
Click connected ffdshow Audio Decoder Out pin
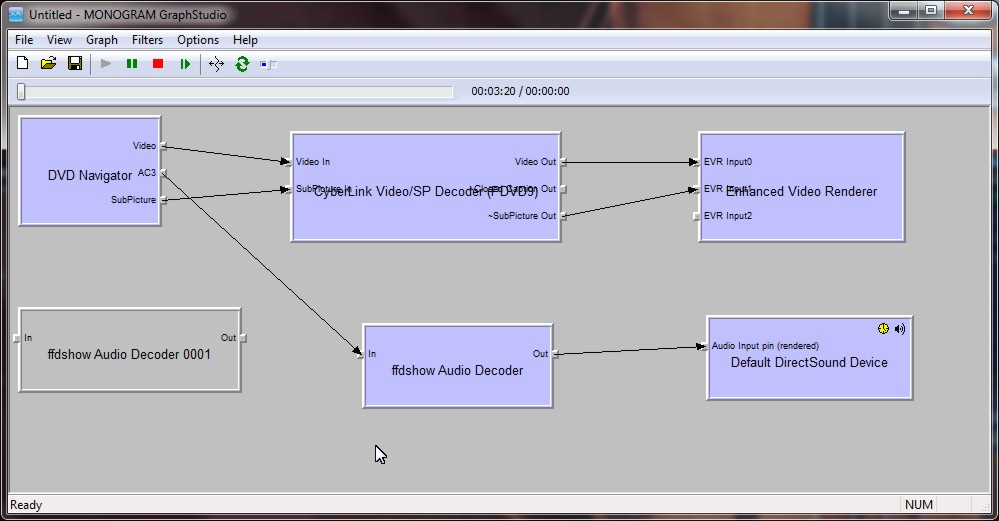tap(556, 354)
